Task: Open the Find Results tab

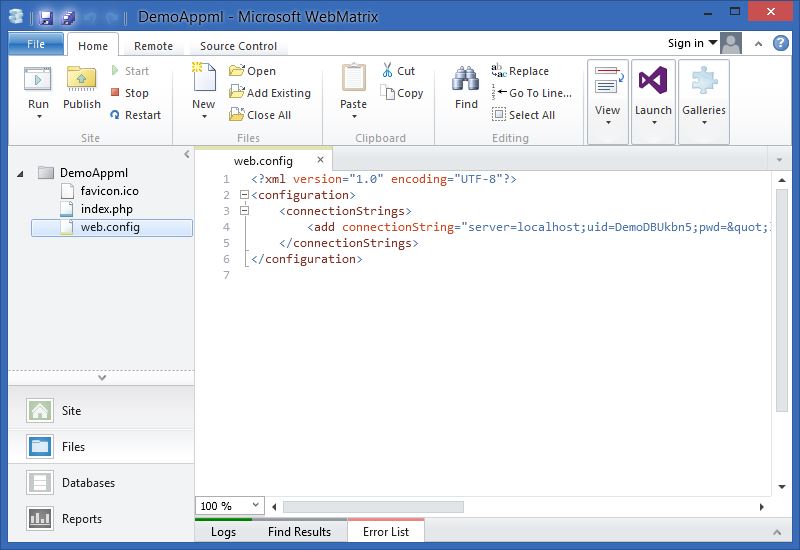Action: [299, 532]
